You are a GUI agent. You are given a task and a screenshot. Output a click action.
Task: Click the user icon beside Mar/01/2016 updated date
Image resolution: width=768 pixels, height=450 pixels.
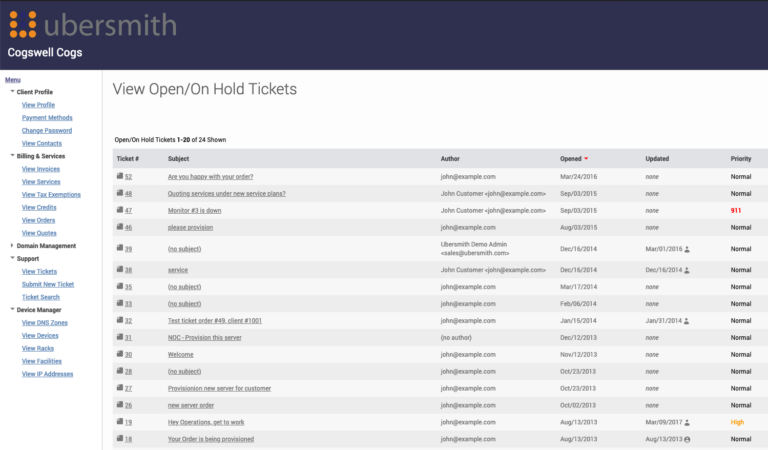tap(687, 248)
